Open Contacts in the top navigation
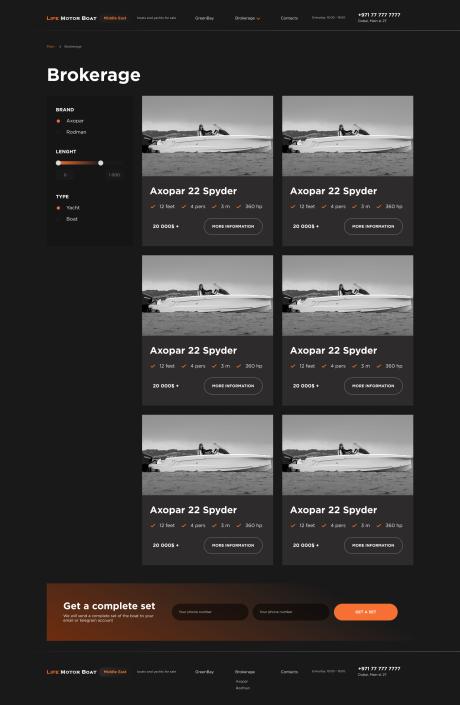 289,18
